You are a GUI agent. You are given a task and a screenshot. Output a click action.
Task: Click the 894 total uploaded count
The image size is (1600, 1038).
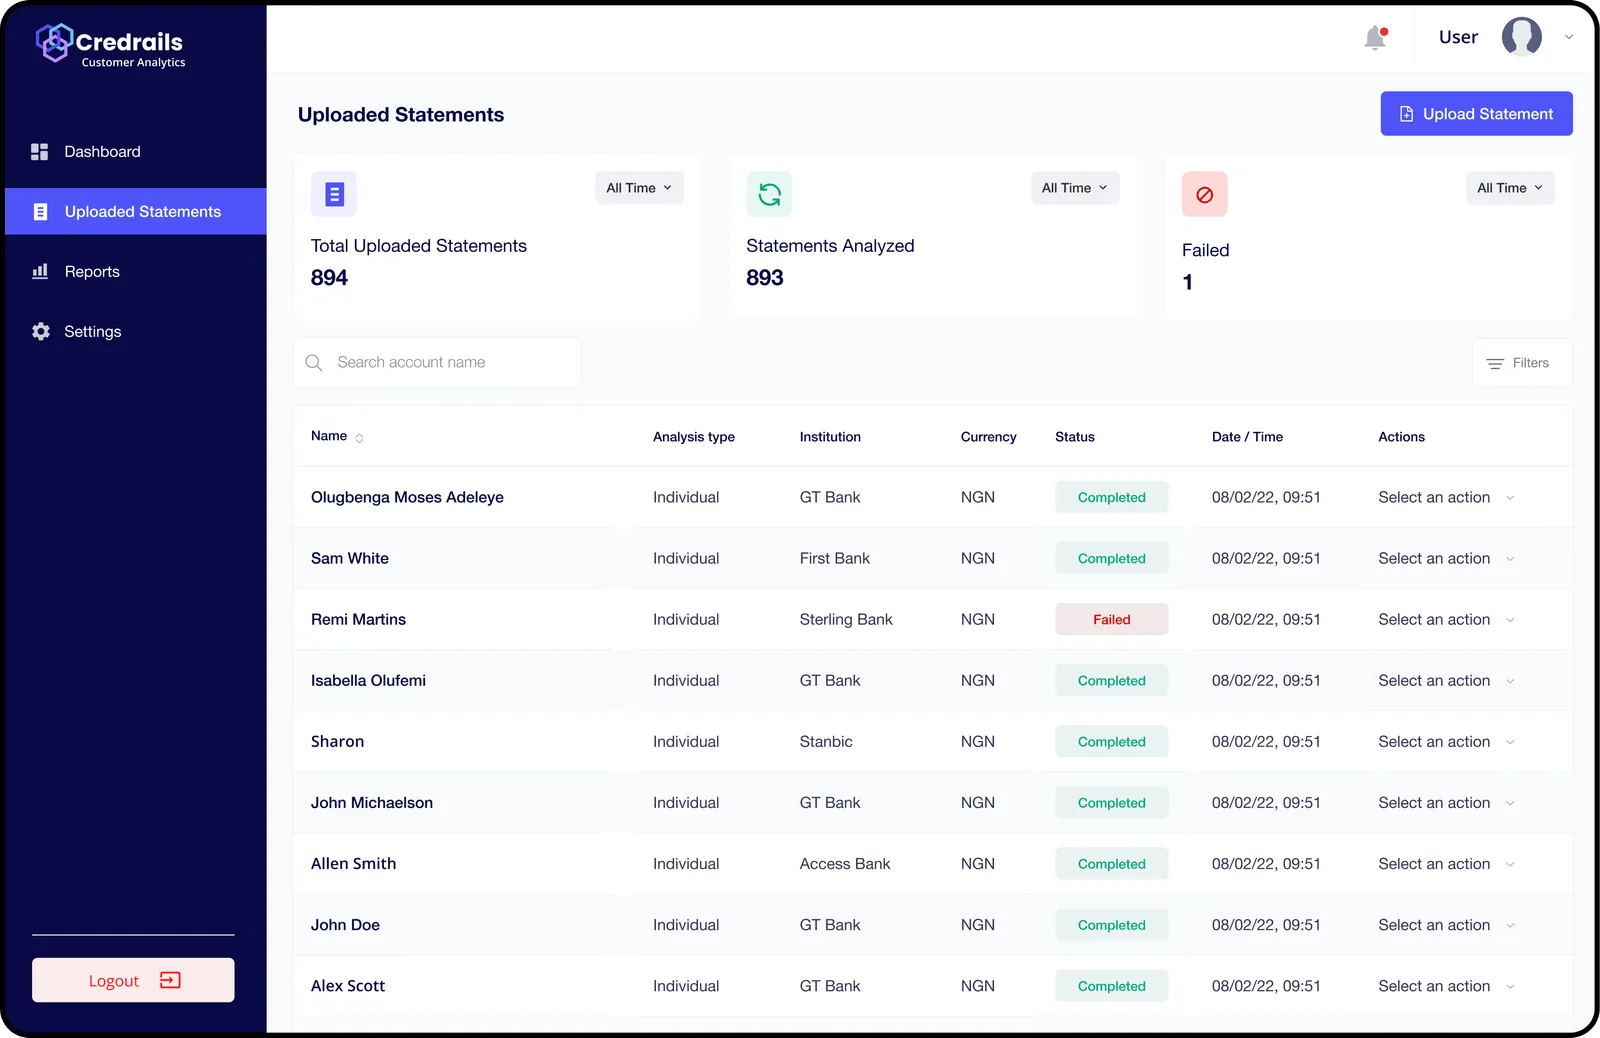tap(329, 278)
